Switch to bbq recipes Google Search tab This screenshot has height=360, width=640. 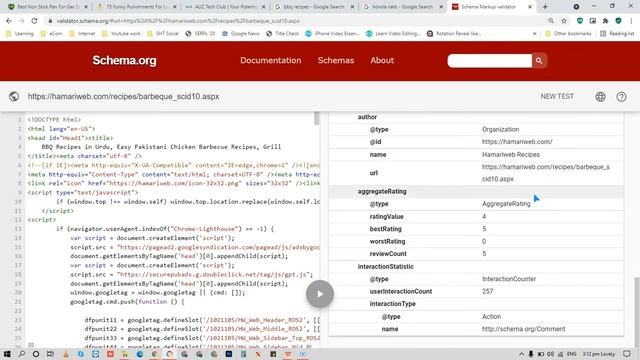(x=315, y=7)
